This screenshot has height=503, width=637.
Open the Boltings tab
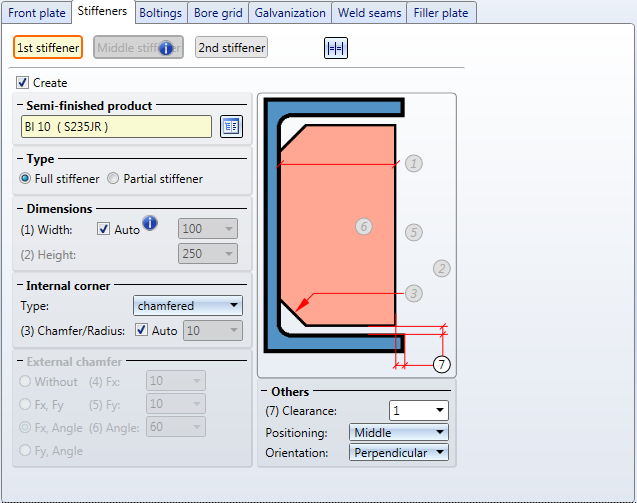tap(160, 13)
